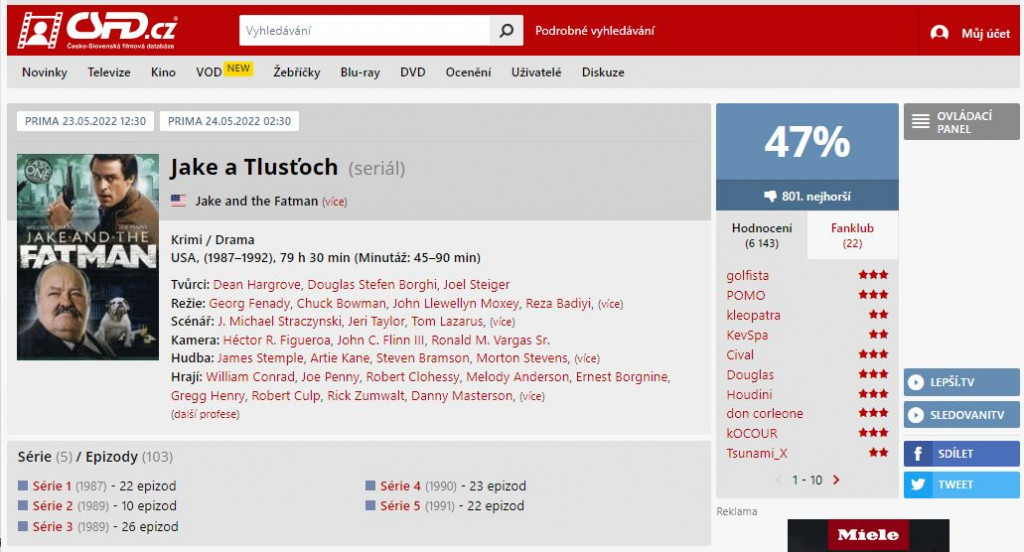The image size is (1024, 552).
Task: Open the DVD menu
Action: 413,73
